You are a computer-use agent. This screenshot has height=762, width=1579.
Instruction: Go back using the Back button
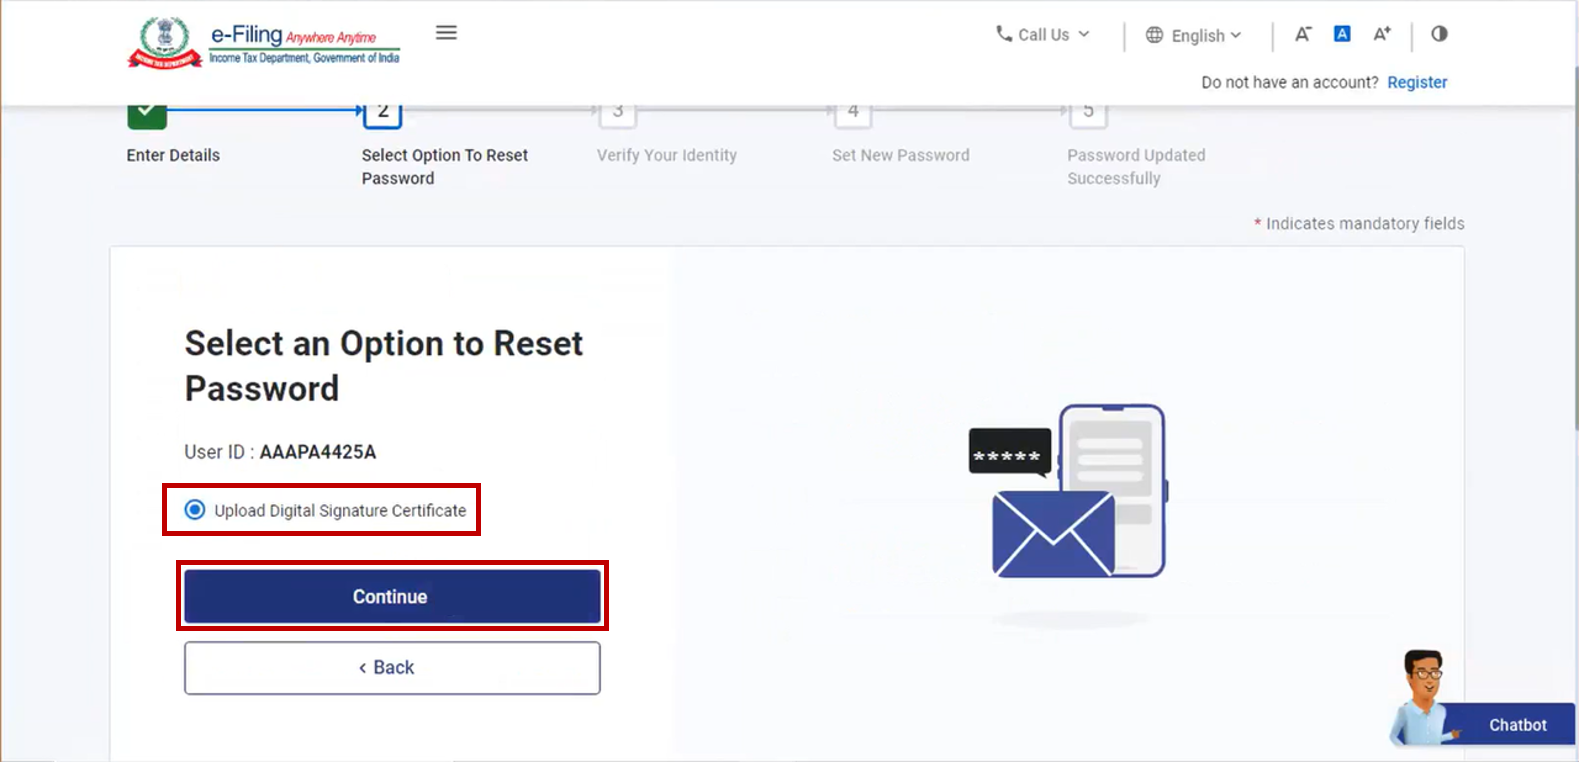[x=392, y=668]
